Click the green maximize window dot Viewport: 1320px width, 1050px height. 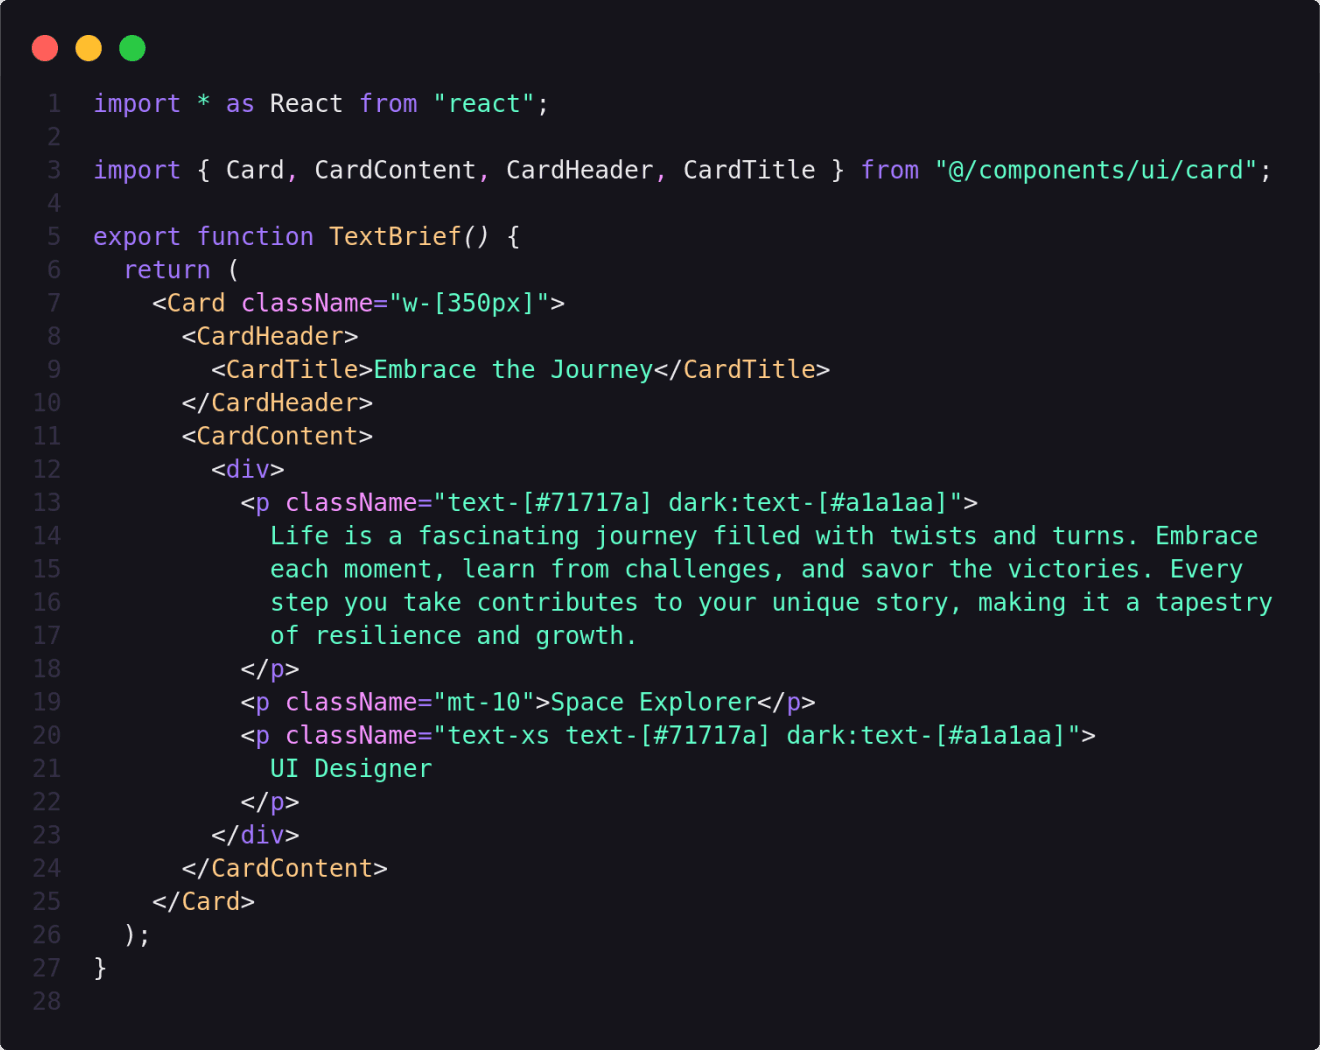(133, 48)
